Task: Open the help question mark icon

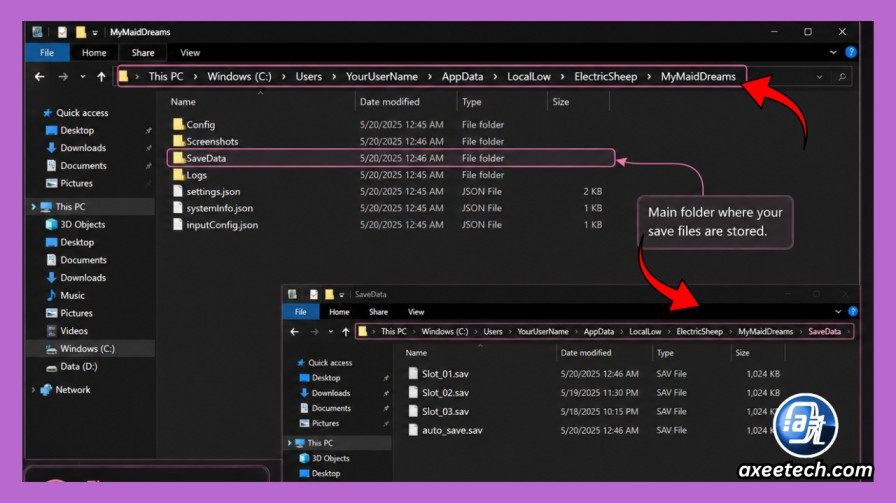Action: pyautogui.click(x=851, y=52)
